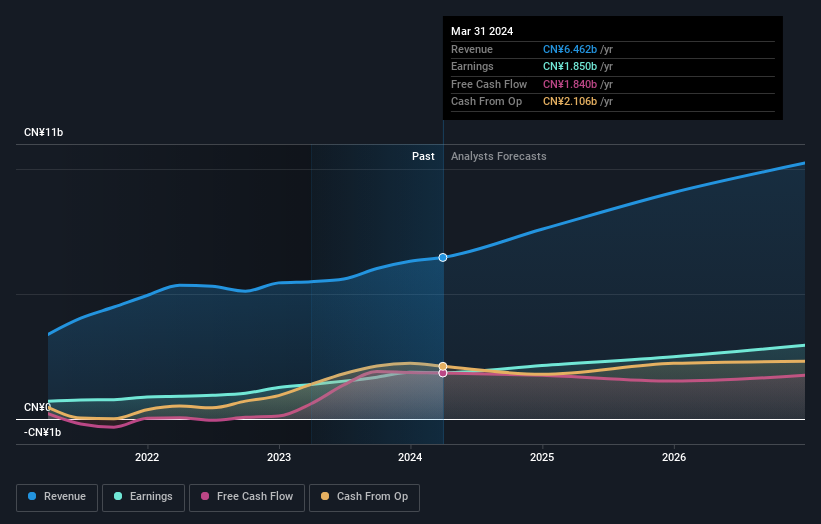Click the Analysts Forecasts label
The height and width of the screenshot is (524, 821).
pyautogui.click(x=498, y=156)
